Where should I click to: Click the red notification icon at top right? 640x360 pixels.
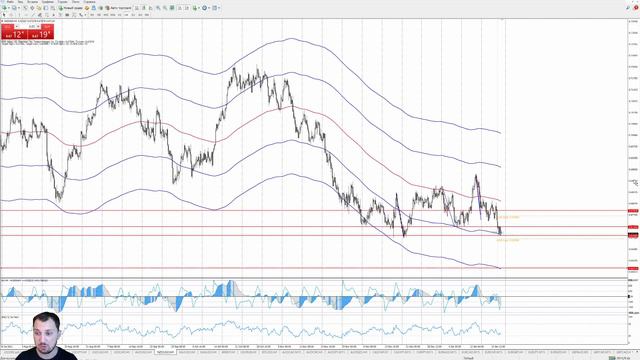pos(636,8)
